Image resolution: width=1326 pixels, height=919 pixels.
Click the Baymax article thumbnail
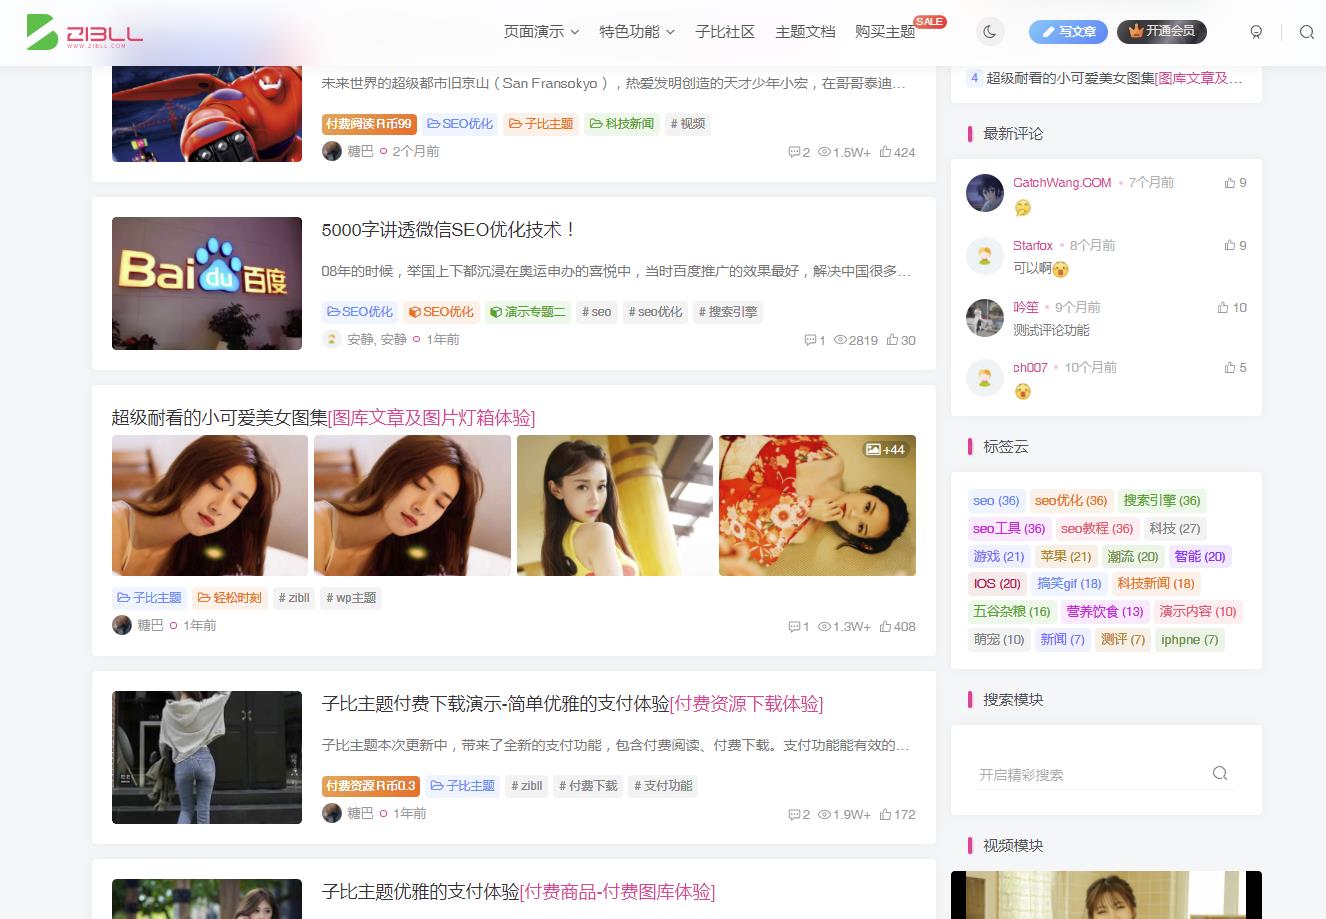207,114
